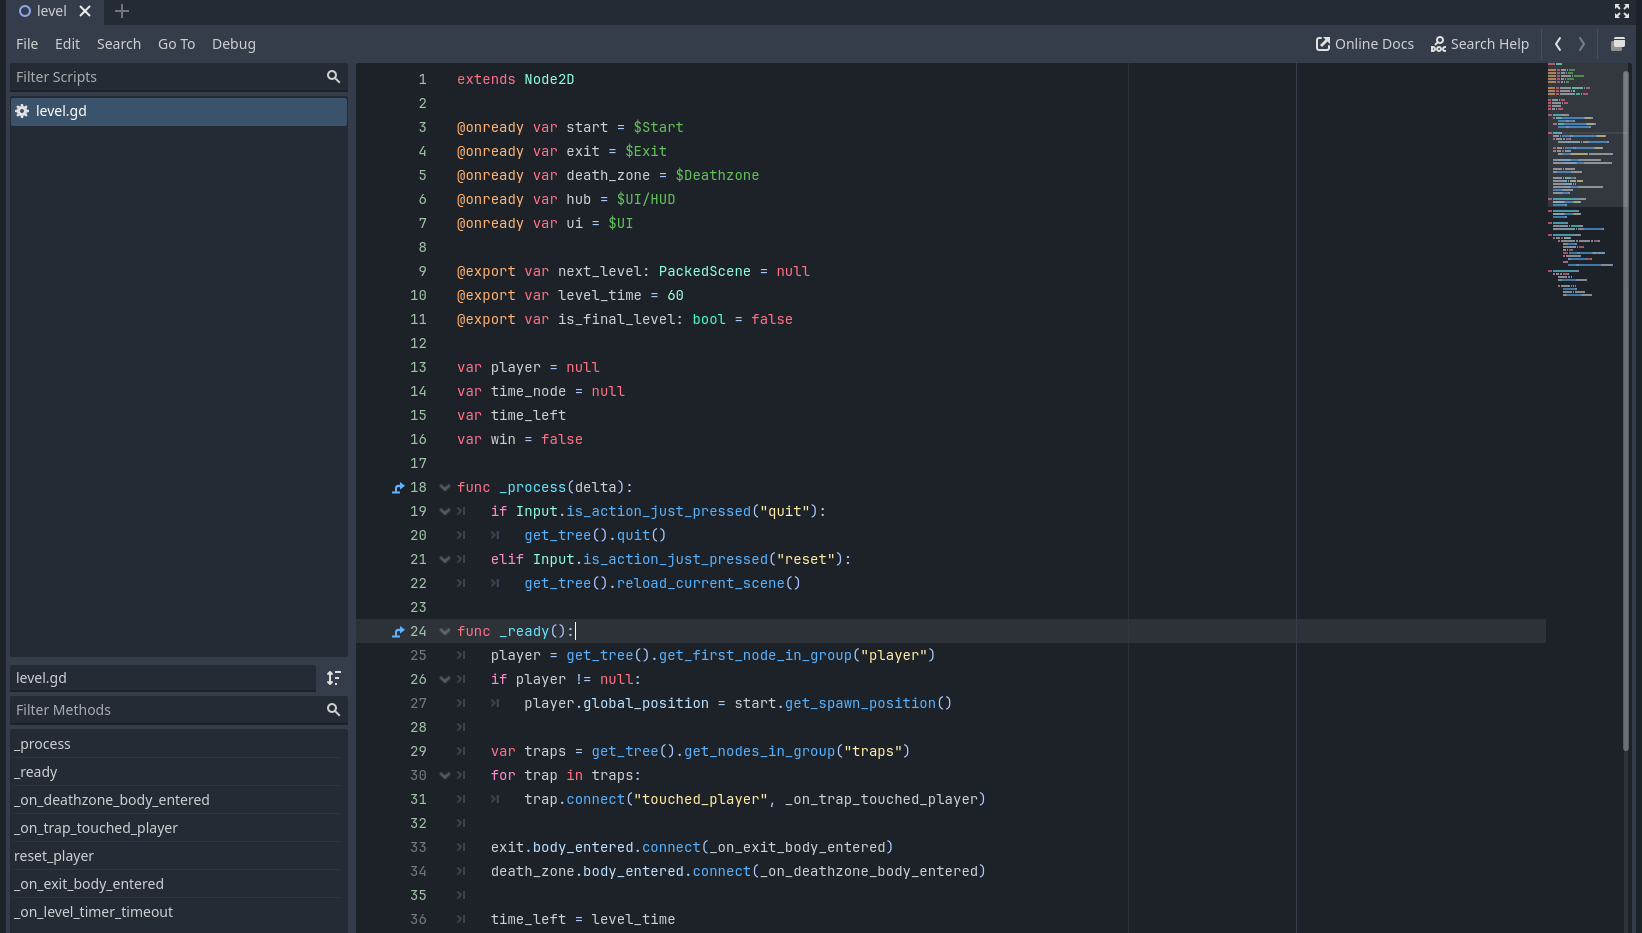Fold the for loop at line 30
Screen dimensions: 1642x933
445,776
